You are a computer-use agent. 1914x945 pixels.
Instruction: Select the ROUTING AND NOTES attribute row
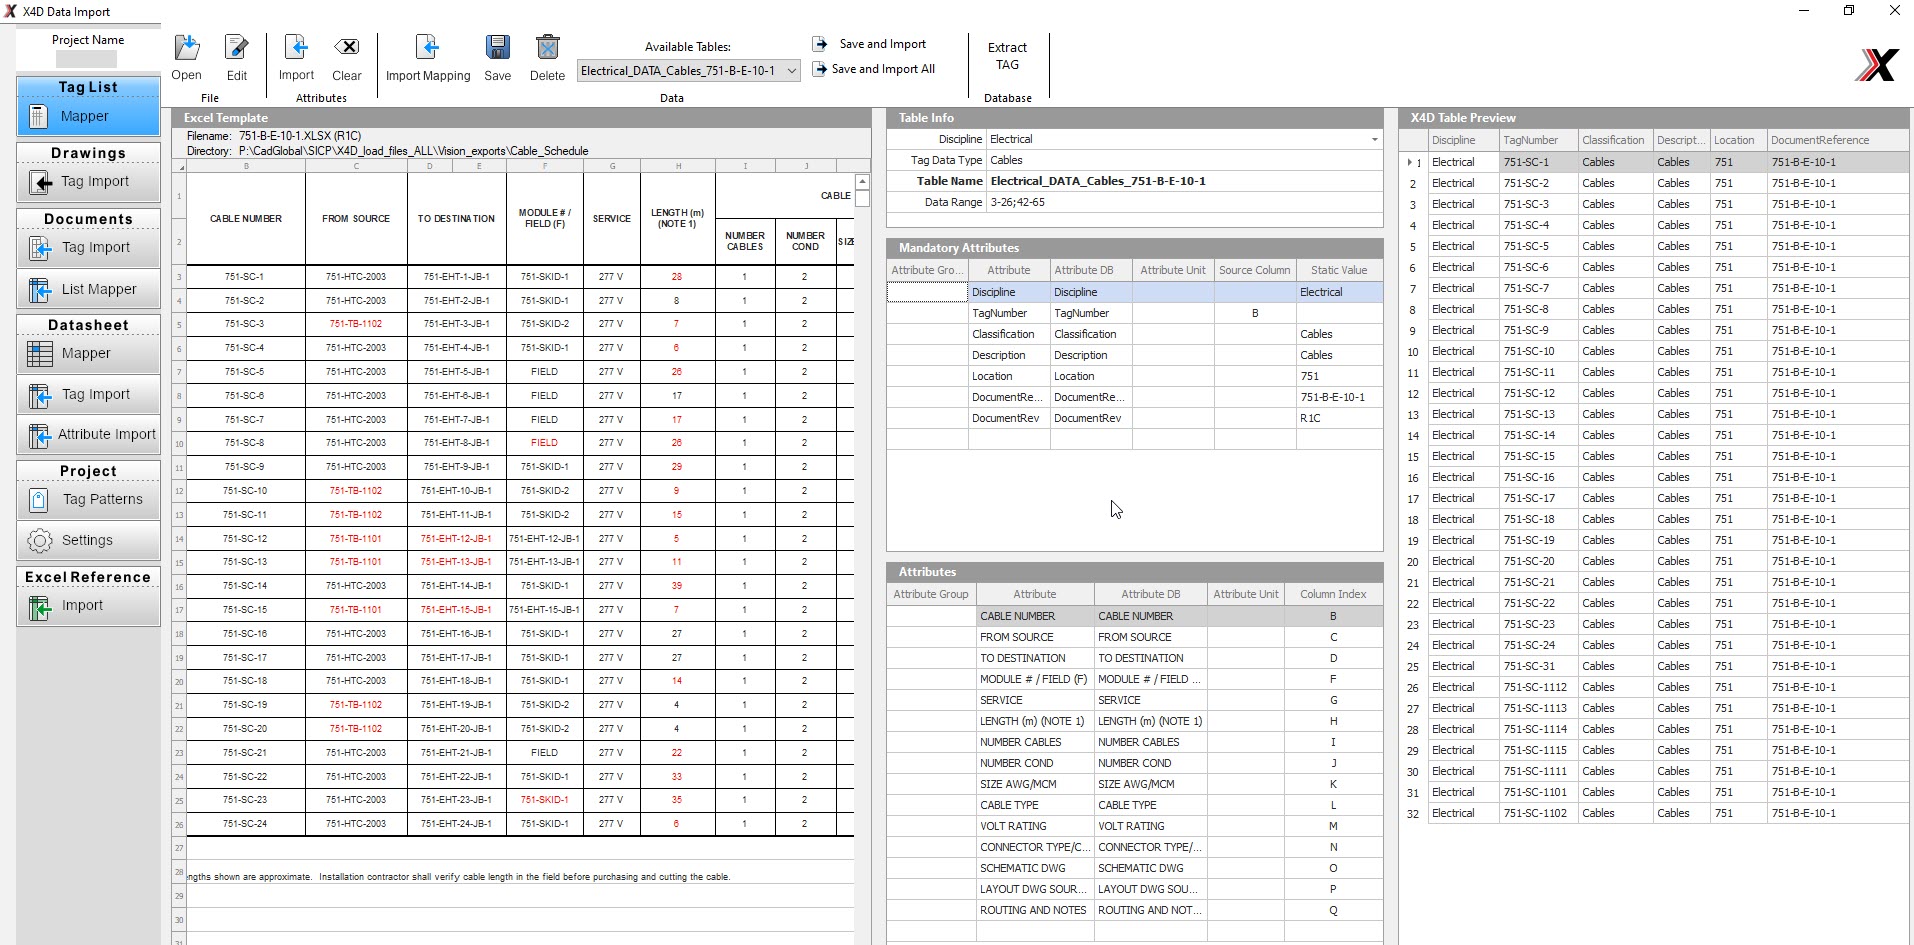click(1135, 910)
